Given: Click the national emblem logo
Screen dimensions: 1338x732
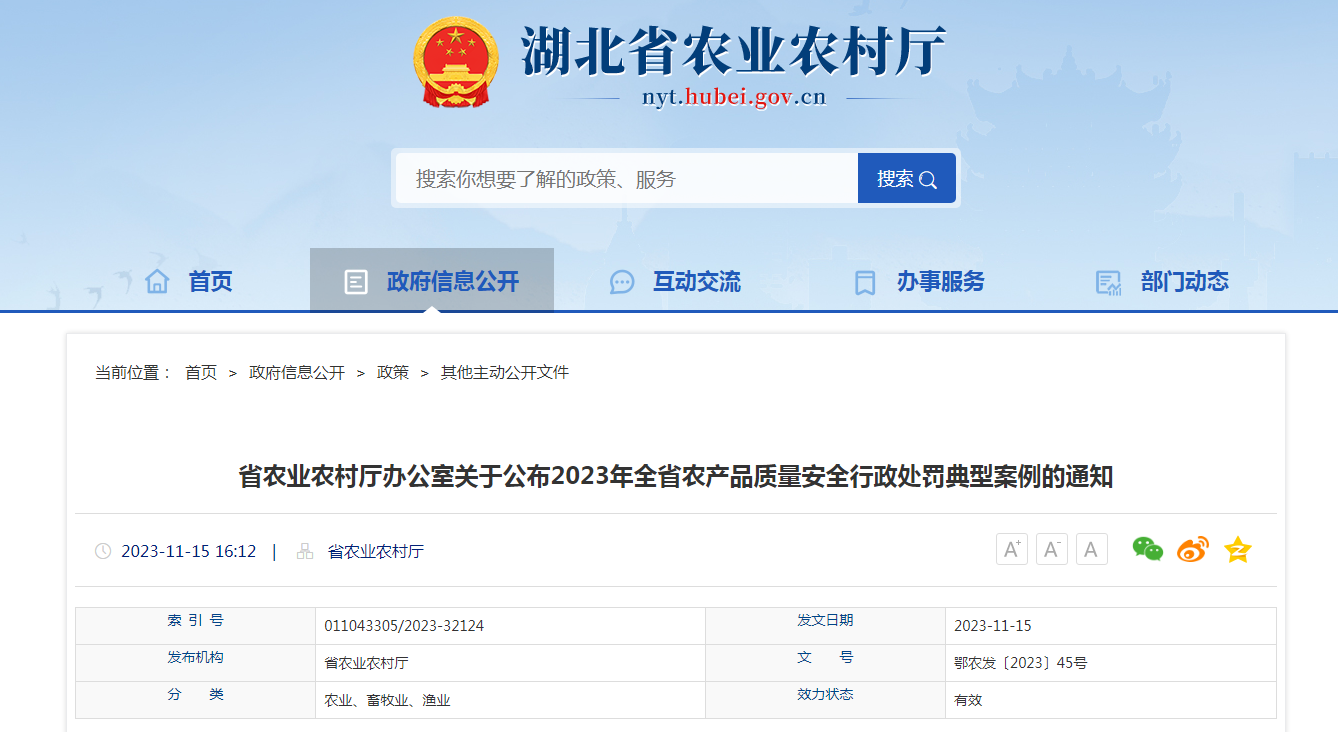Looking at the screenshot, I should 456,64.
